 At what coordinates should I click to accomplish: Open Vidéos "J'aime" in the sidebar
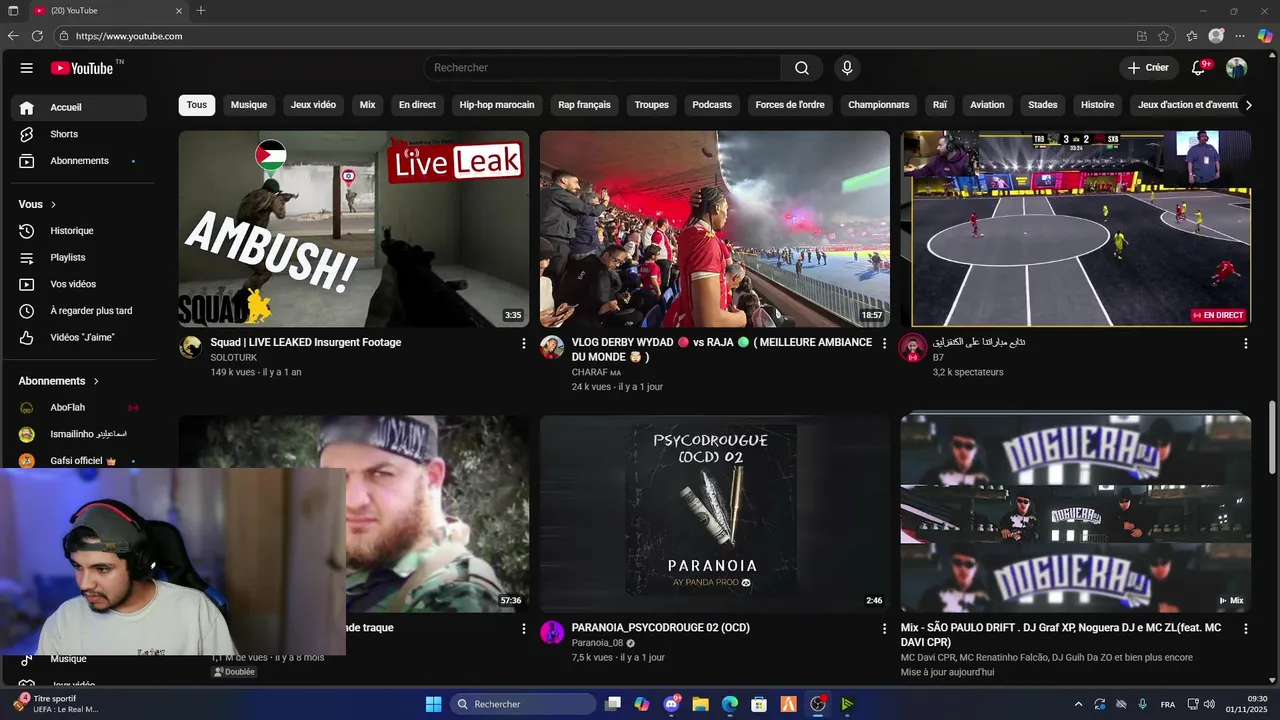78,338
